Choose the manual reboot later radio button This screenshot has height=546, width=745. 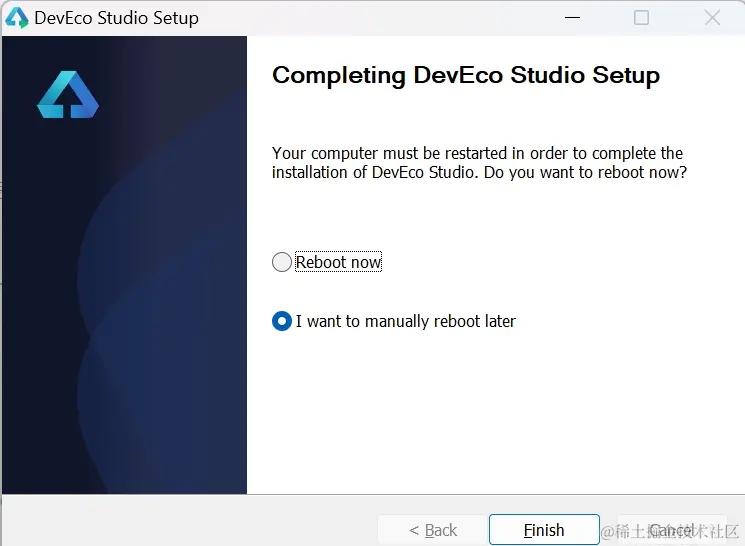[282, 321]
